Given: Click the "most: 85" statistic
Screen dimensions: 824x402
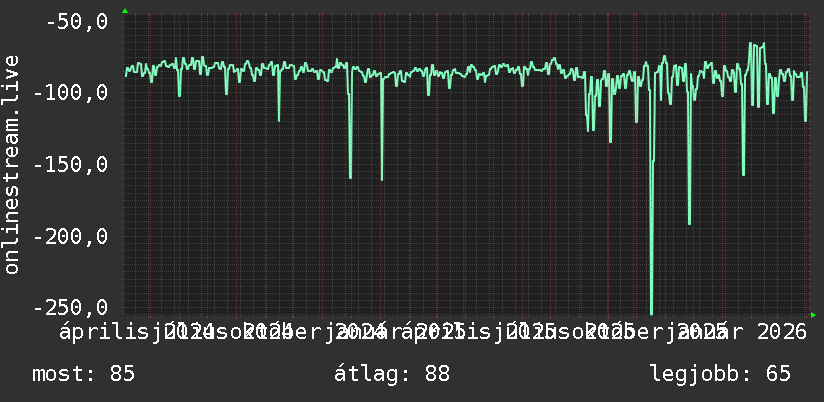Looking at the screenshot, I should coord(84,374).
